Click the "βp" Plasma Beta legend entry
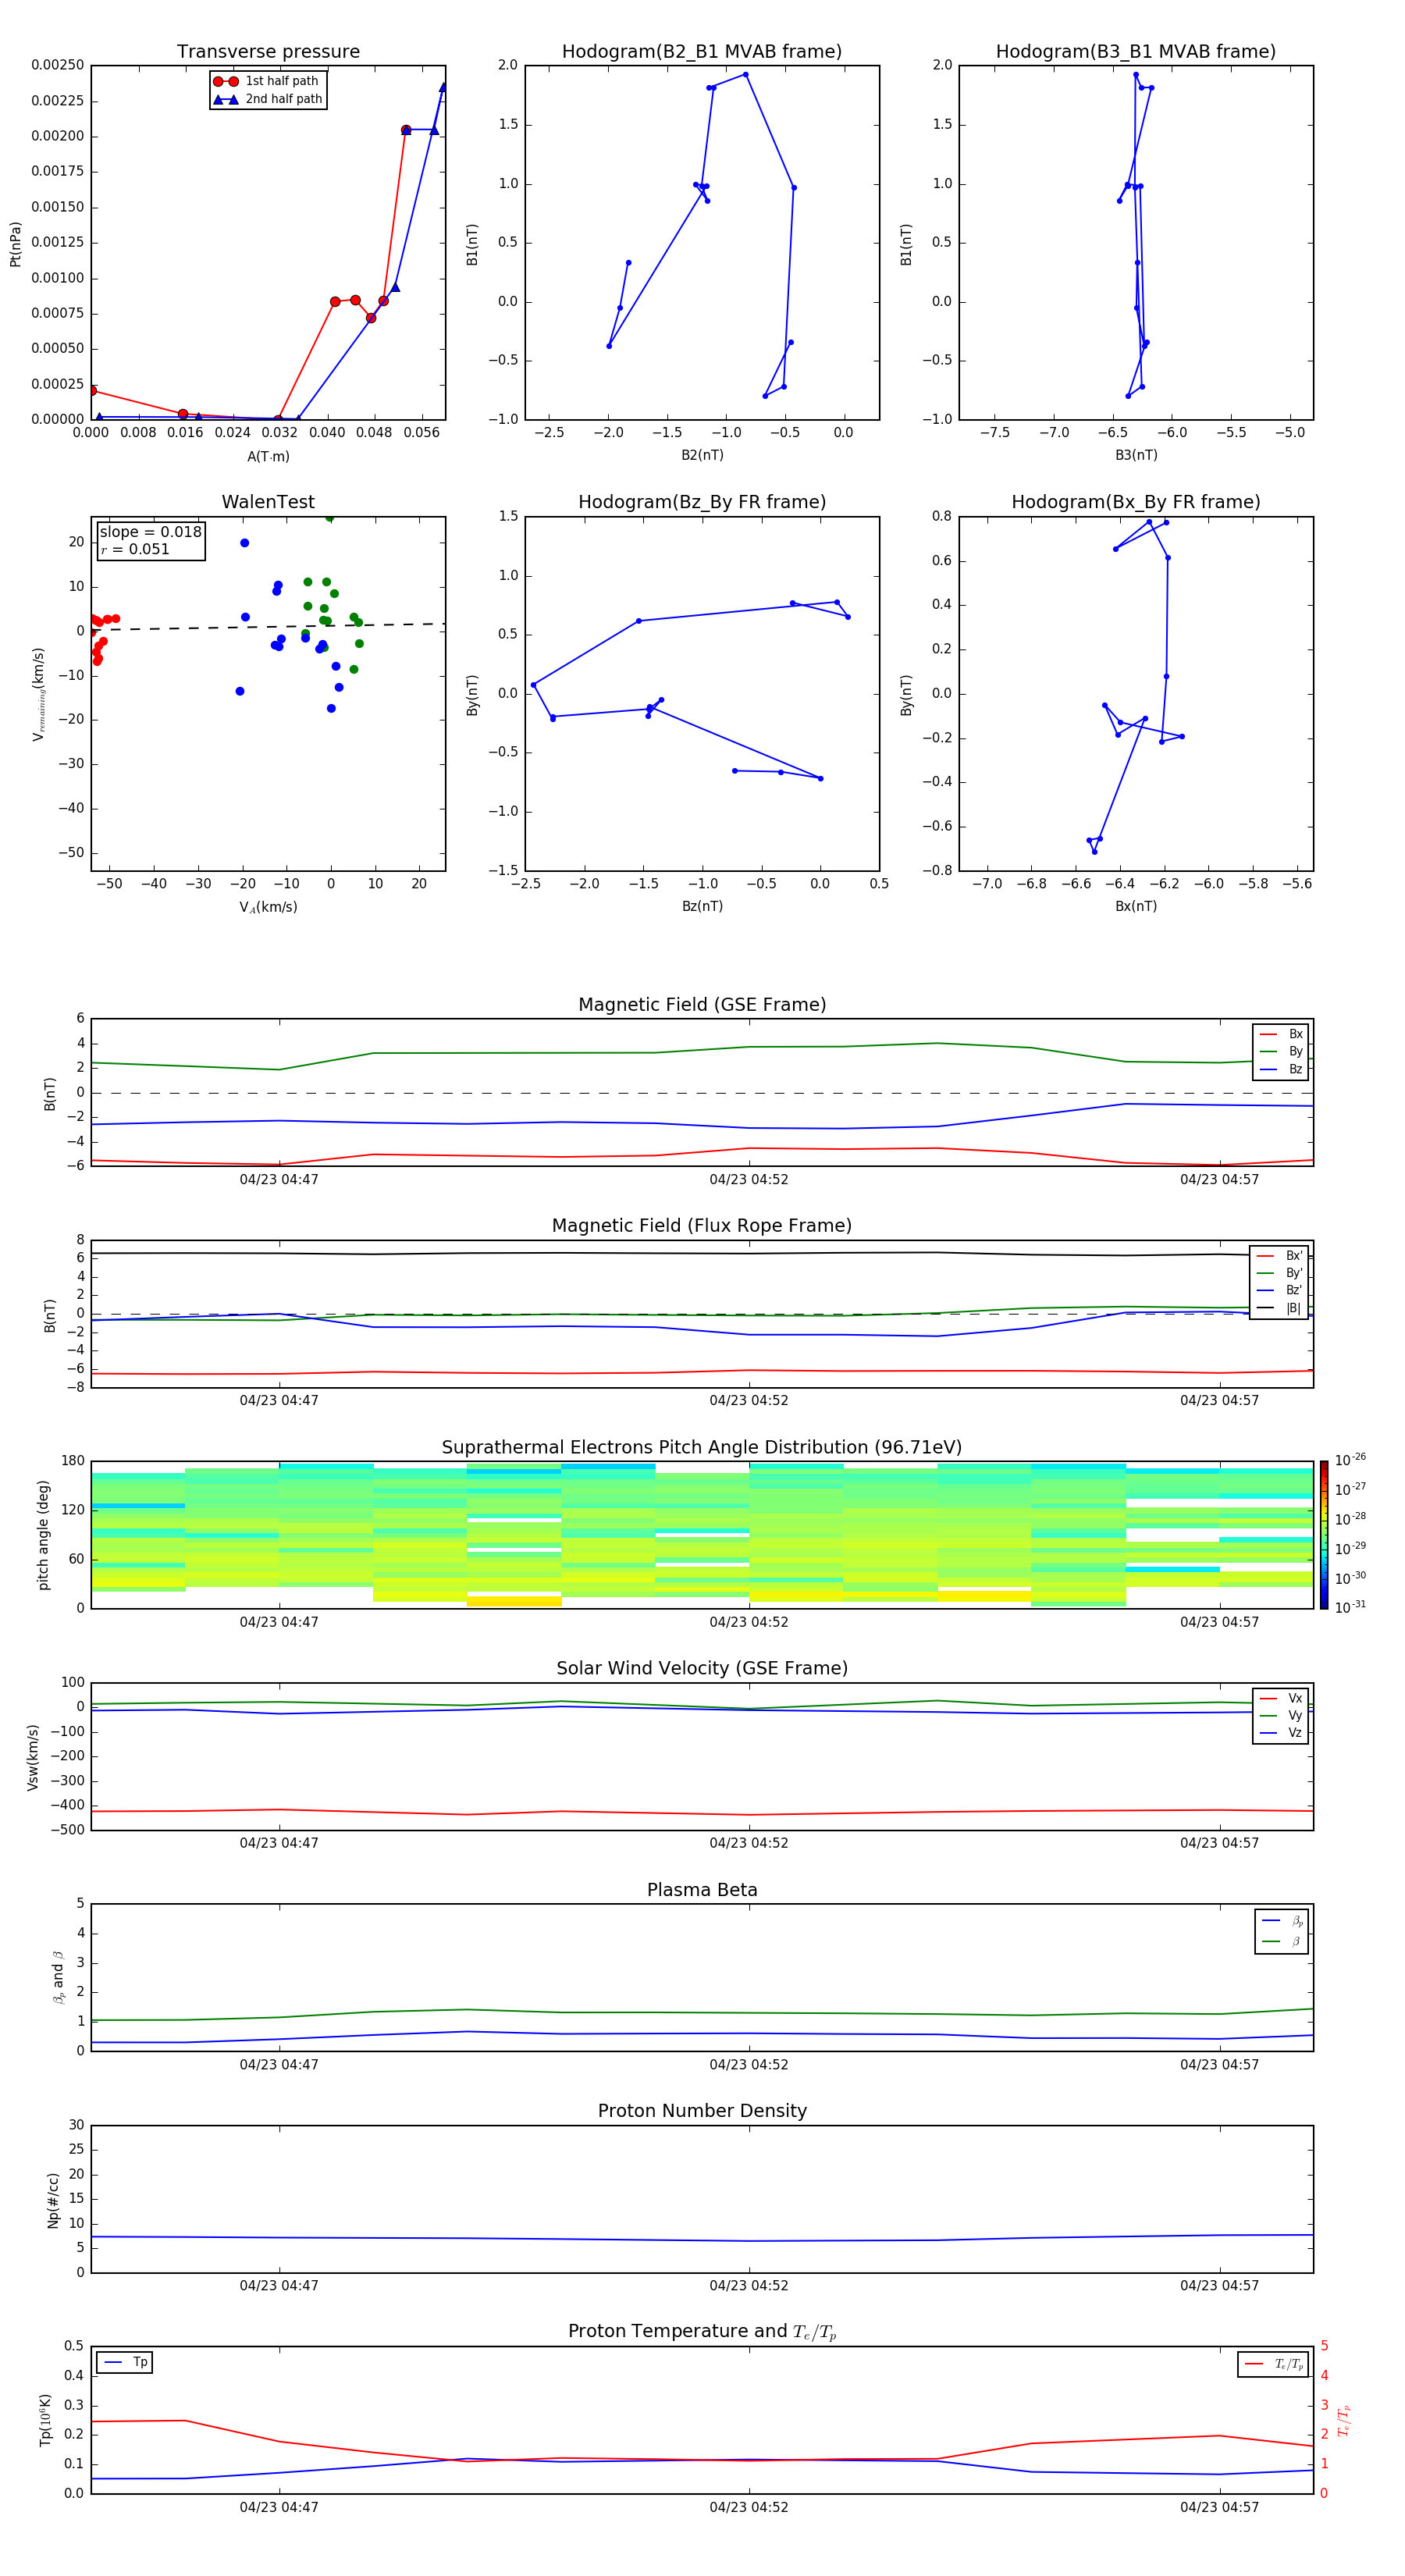 1282,1921
